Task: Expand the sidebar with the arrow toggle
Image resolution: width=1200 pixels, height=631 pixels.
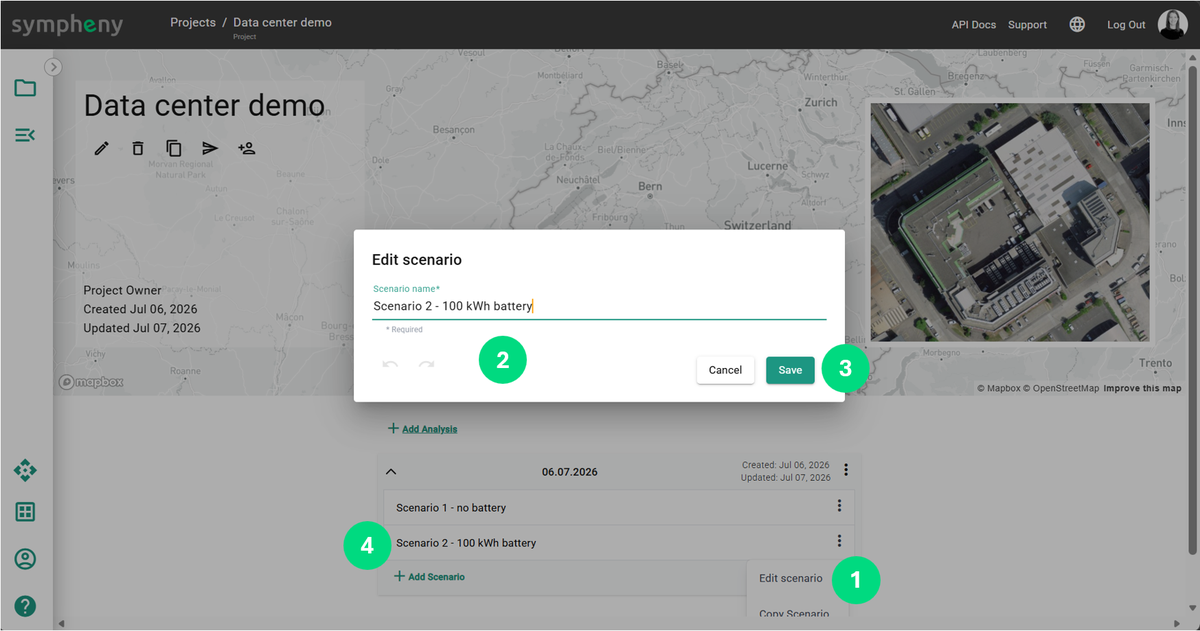Action: point(54,66)
